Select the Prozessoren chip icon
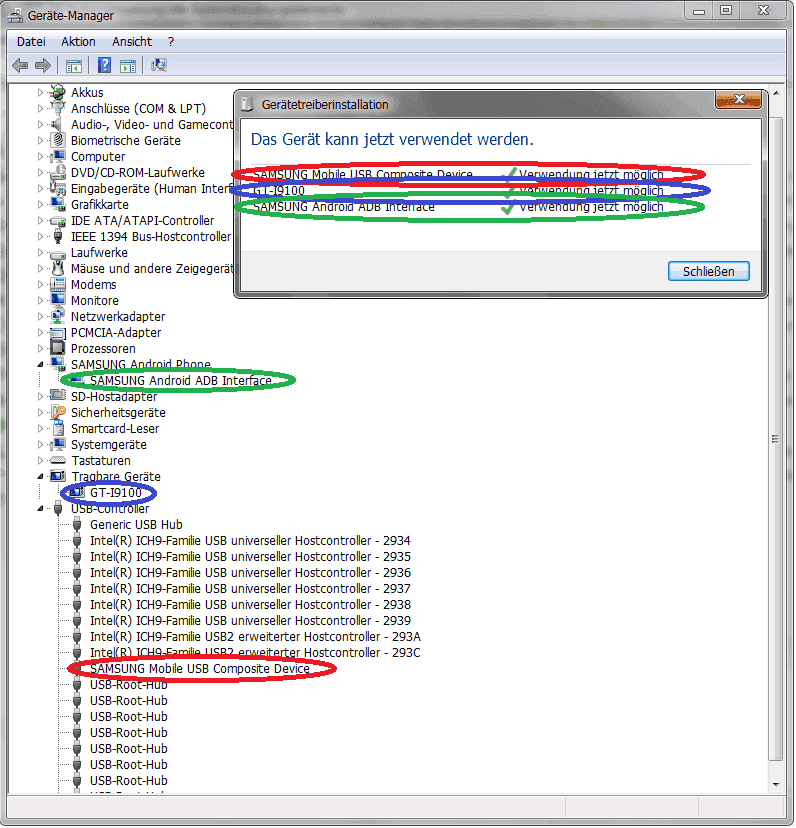The image size is (796, 828). tap(57, 349)
